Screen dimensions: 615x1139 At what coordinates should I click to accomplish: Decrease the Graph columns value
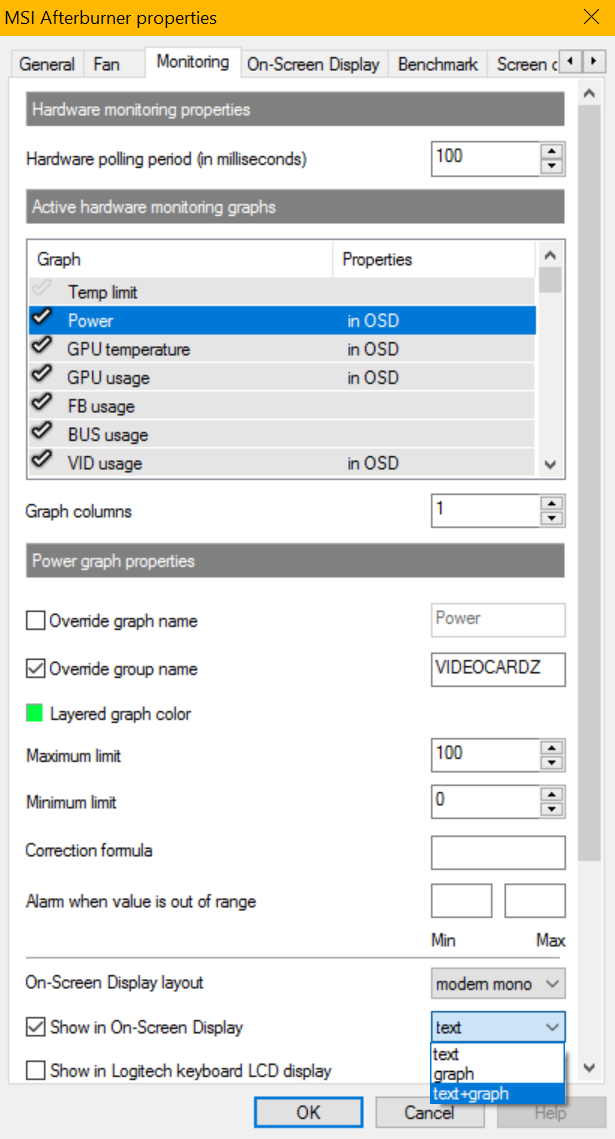point(551,518)
